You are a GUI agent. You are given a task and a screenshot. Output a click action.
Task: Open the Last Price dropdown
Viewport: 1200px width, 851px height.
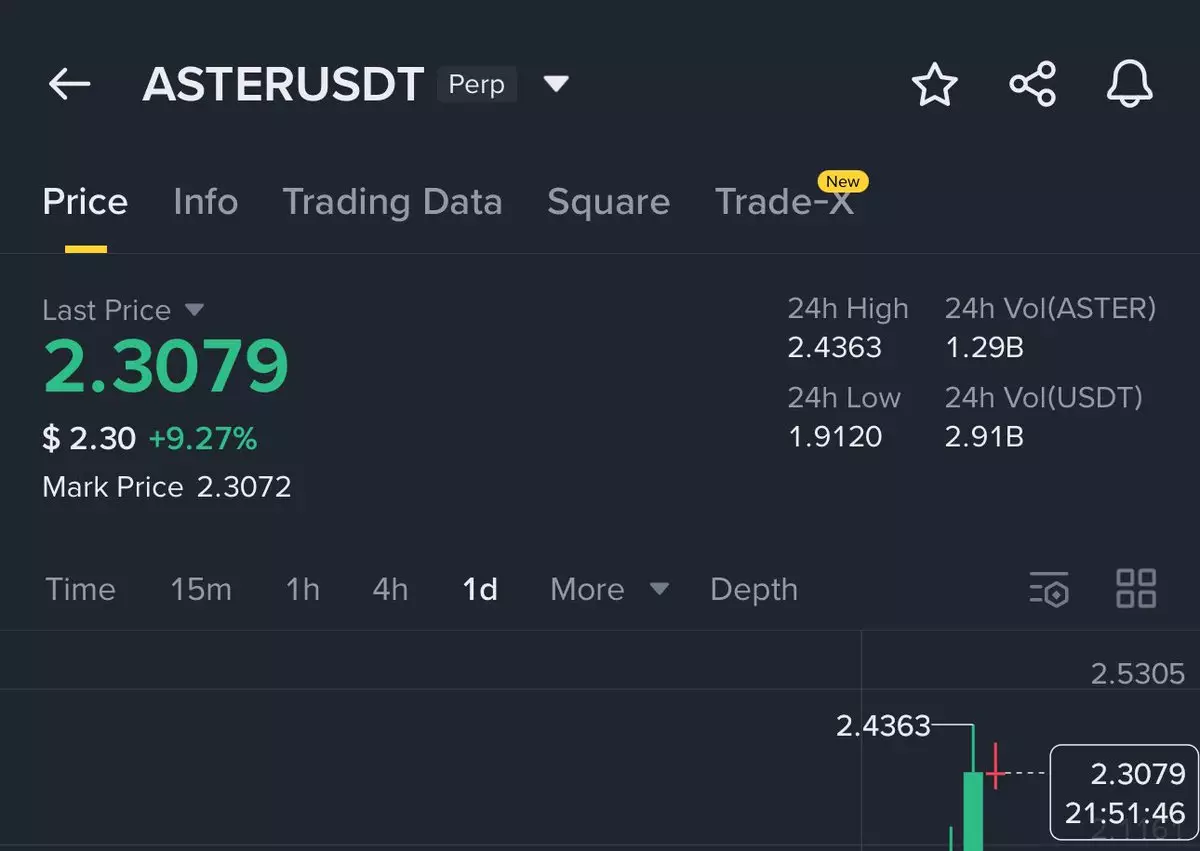point(195,310)
